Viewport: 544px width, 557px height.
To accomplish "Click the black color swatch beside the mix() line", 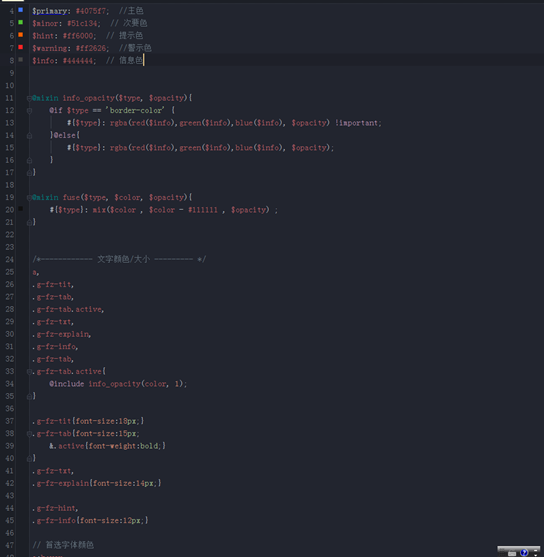I will 21,209.
